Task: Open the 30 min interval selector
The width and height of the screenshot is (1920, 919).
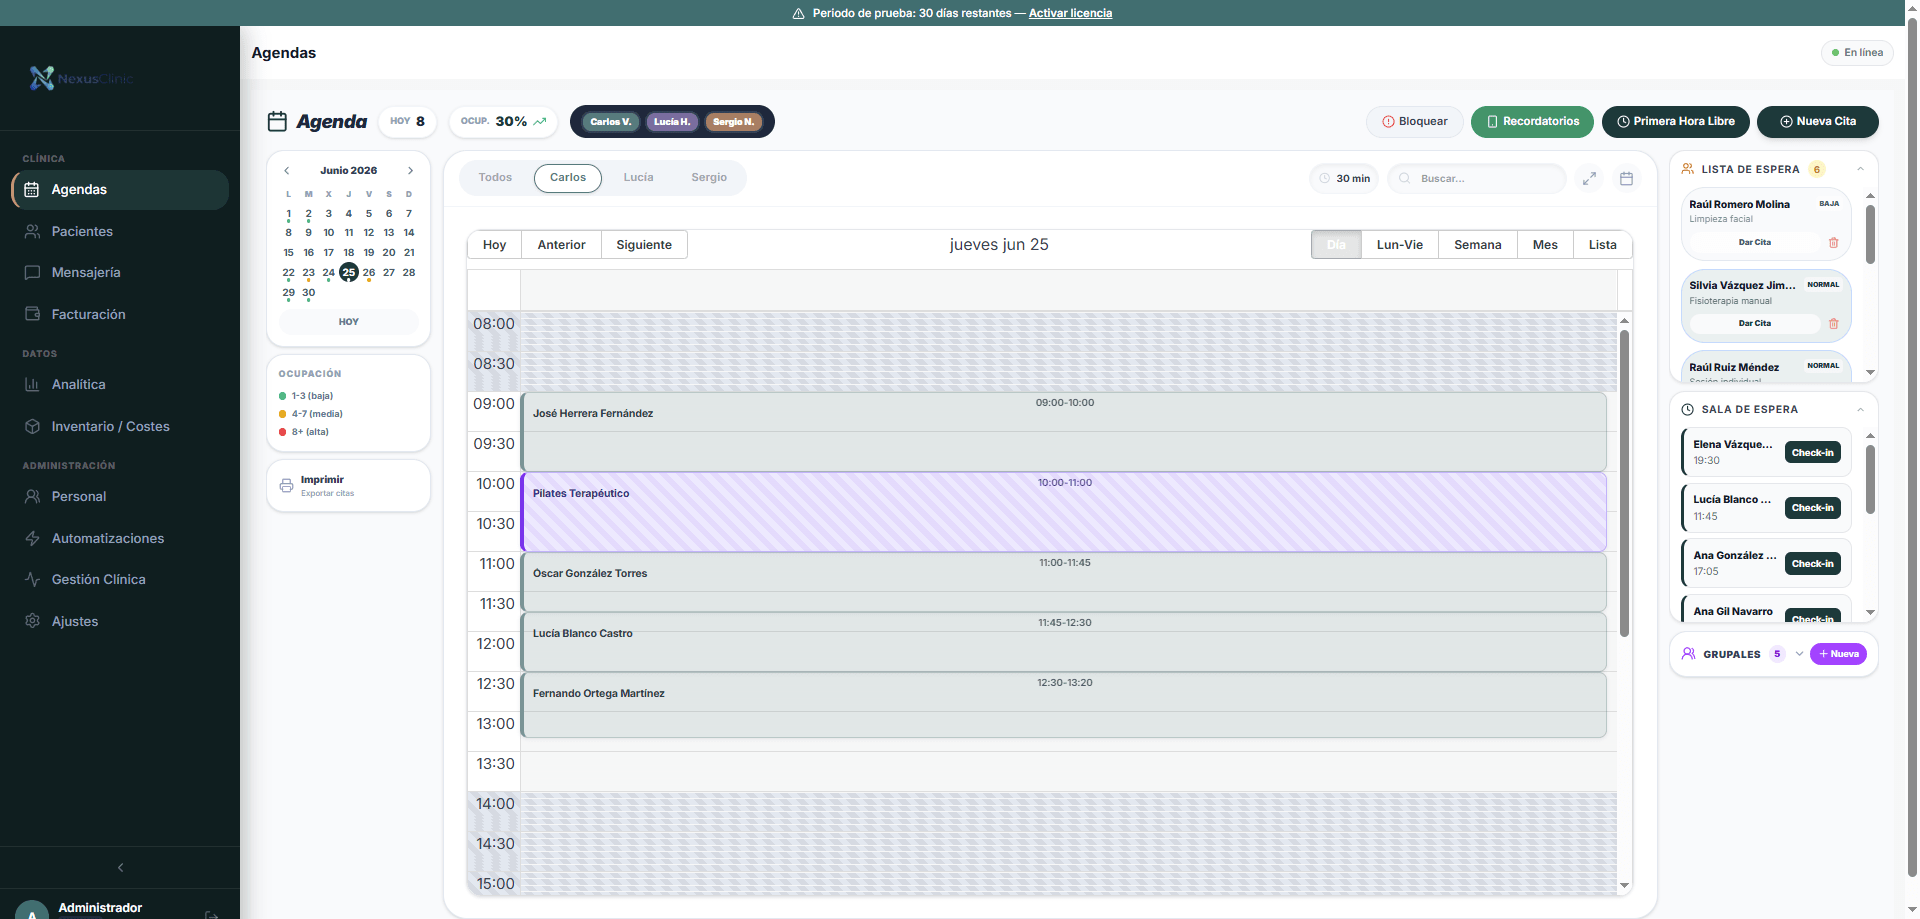Action: tap(1344, 178)
